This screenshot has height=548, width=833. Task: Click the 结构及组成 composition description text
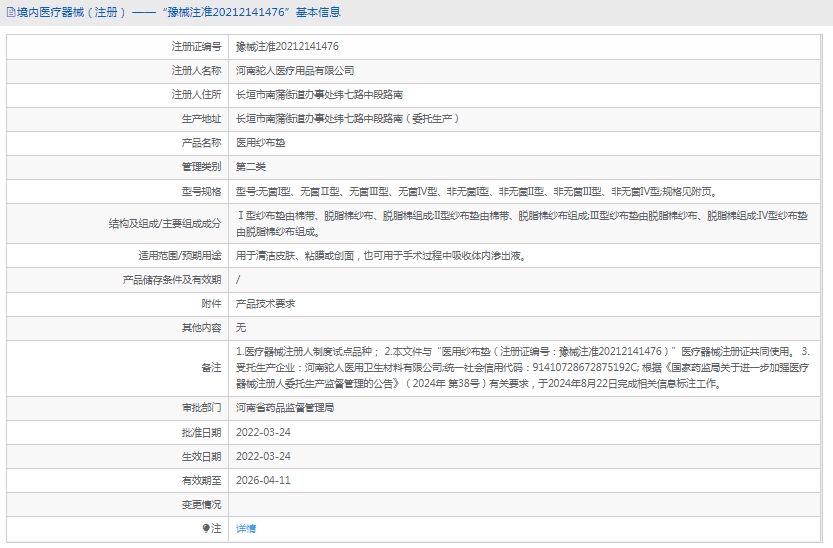coord(521,222)
